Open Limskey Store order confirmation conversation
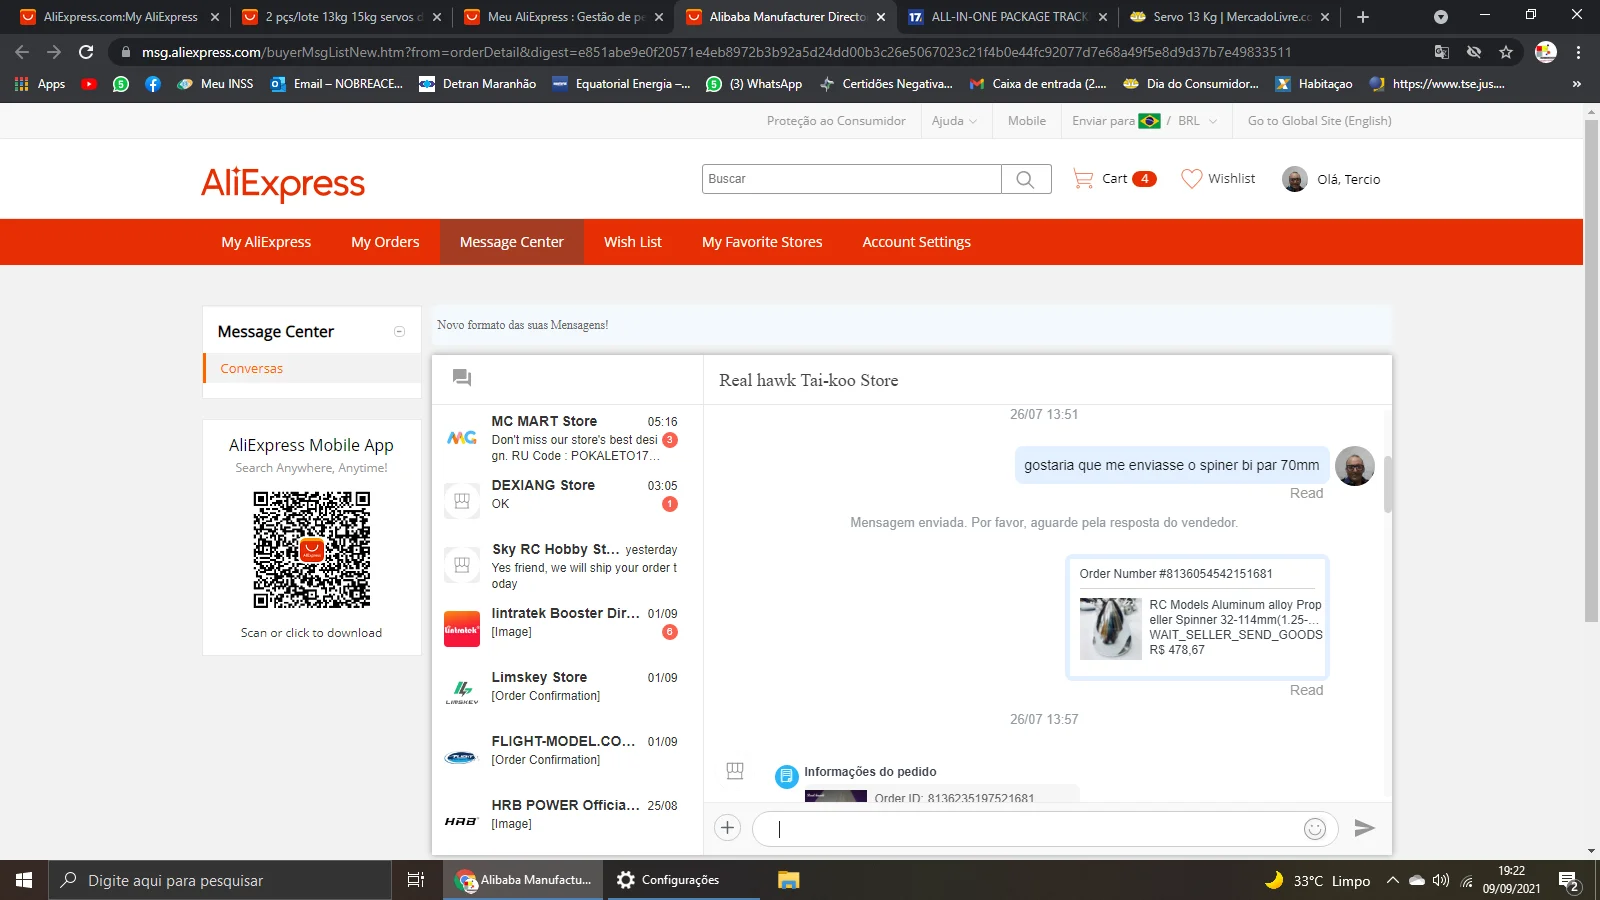1600x900 pixels. [567, 693]
